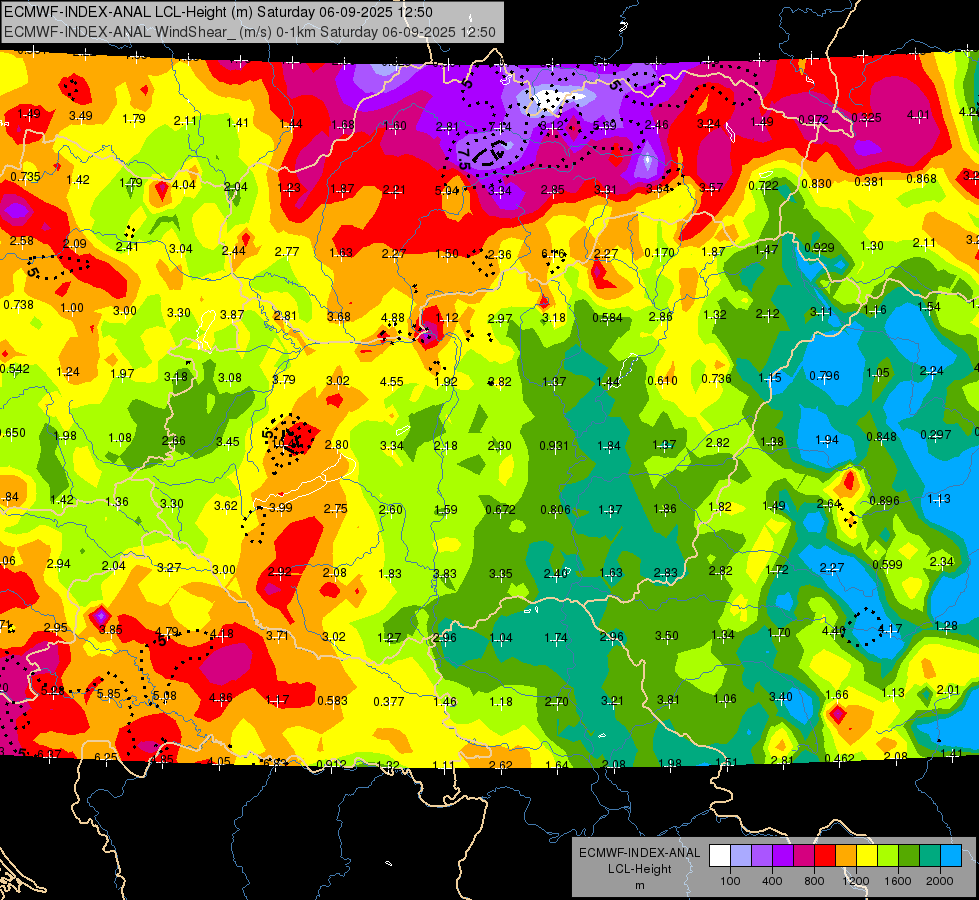Click the wind shear value 5.69
Screen dimensions: 979x900
click(x=604, y=126)
